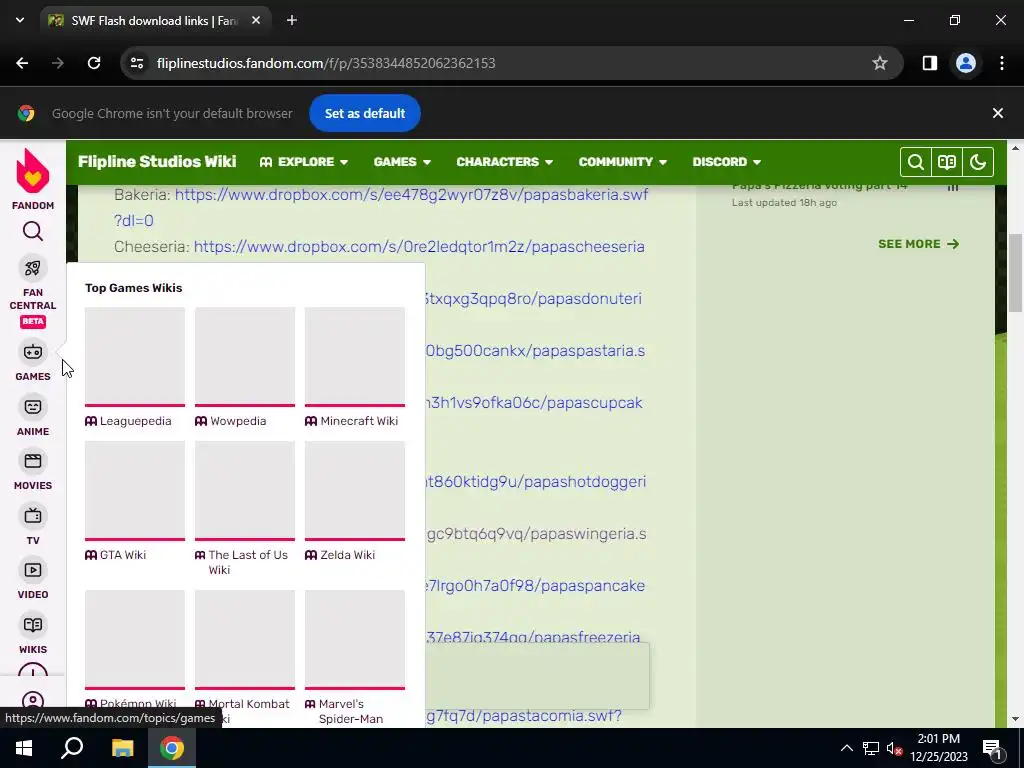The width and height of the screenshot is (1024, 768).
Task: Open the papastacomia.swf link
Action: [x=524, y=716]
